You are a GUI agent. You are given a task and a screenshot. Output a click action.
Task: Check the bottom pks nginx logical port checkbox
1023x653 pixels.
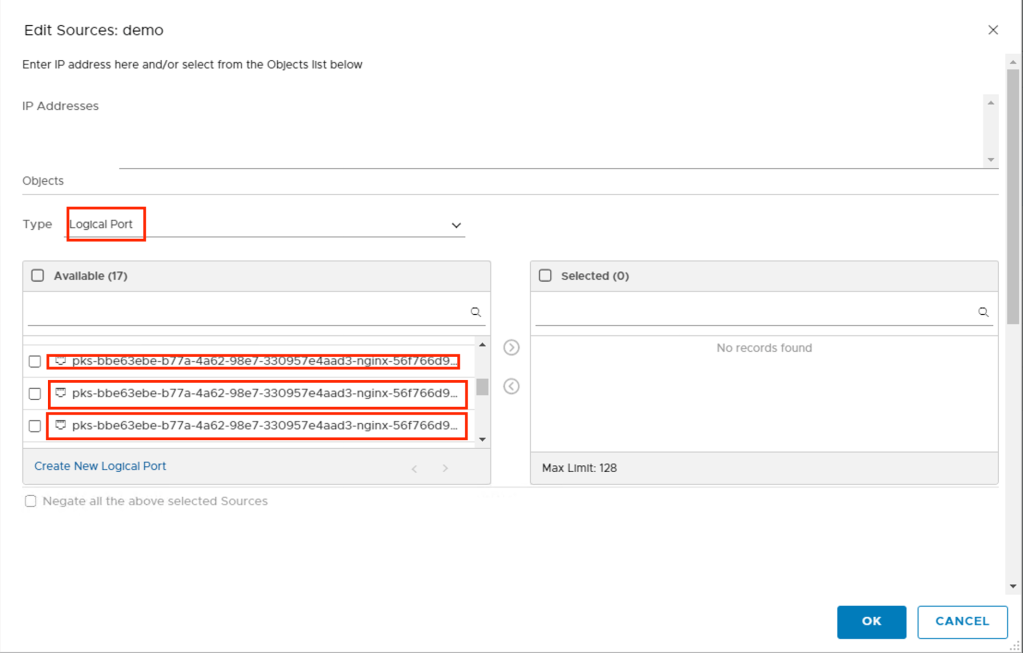click(35, 426)
